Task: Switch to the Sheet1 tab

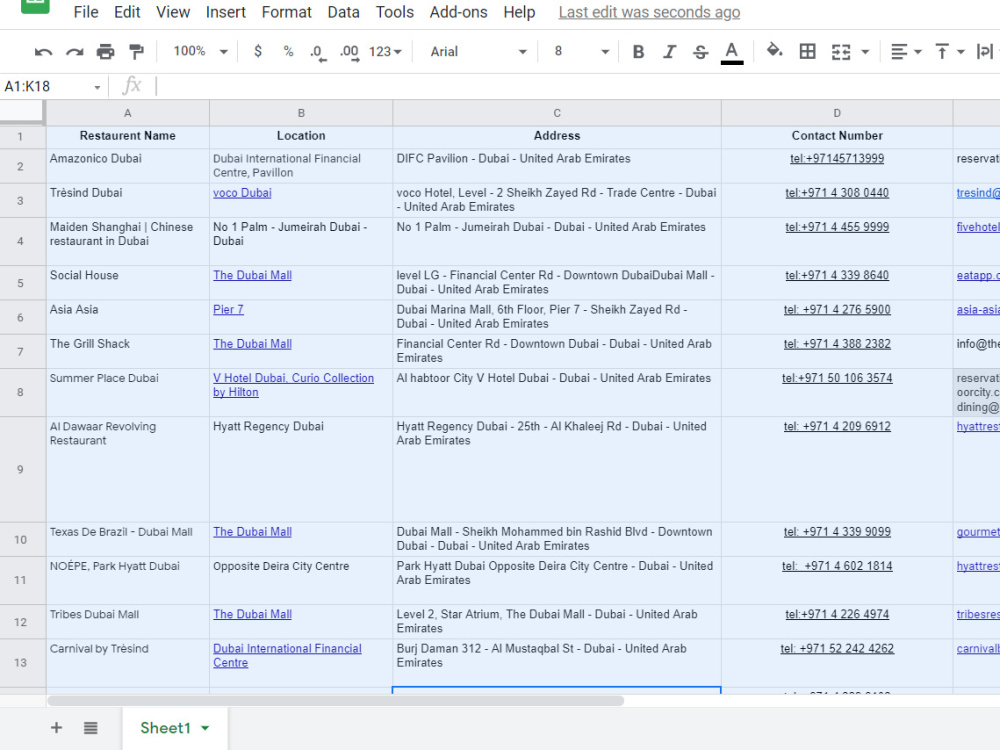Action: coord(174,728)
